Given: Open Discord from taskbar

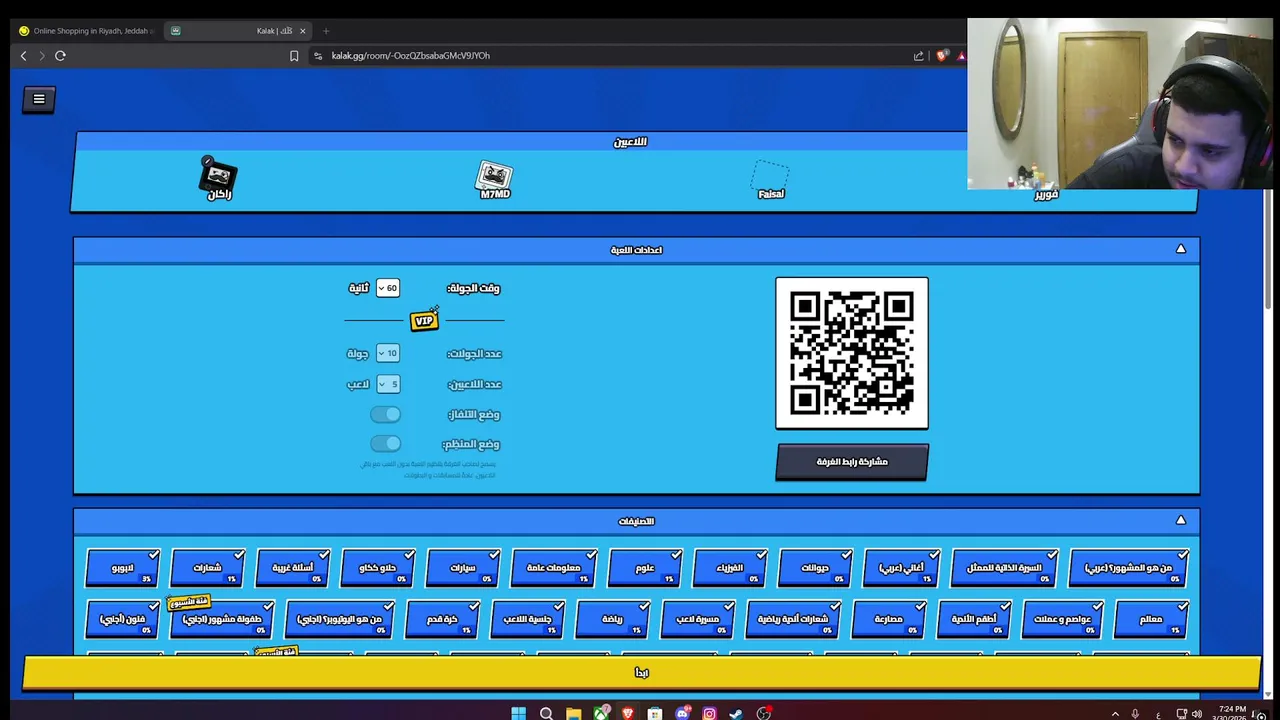Looking at the screenshot, I should pos(682,713).
